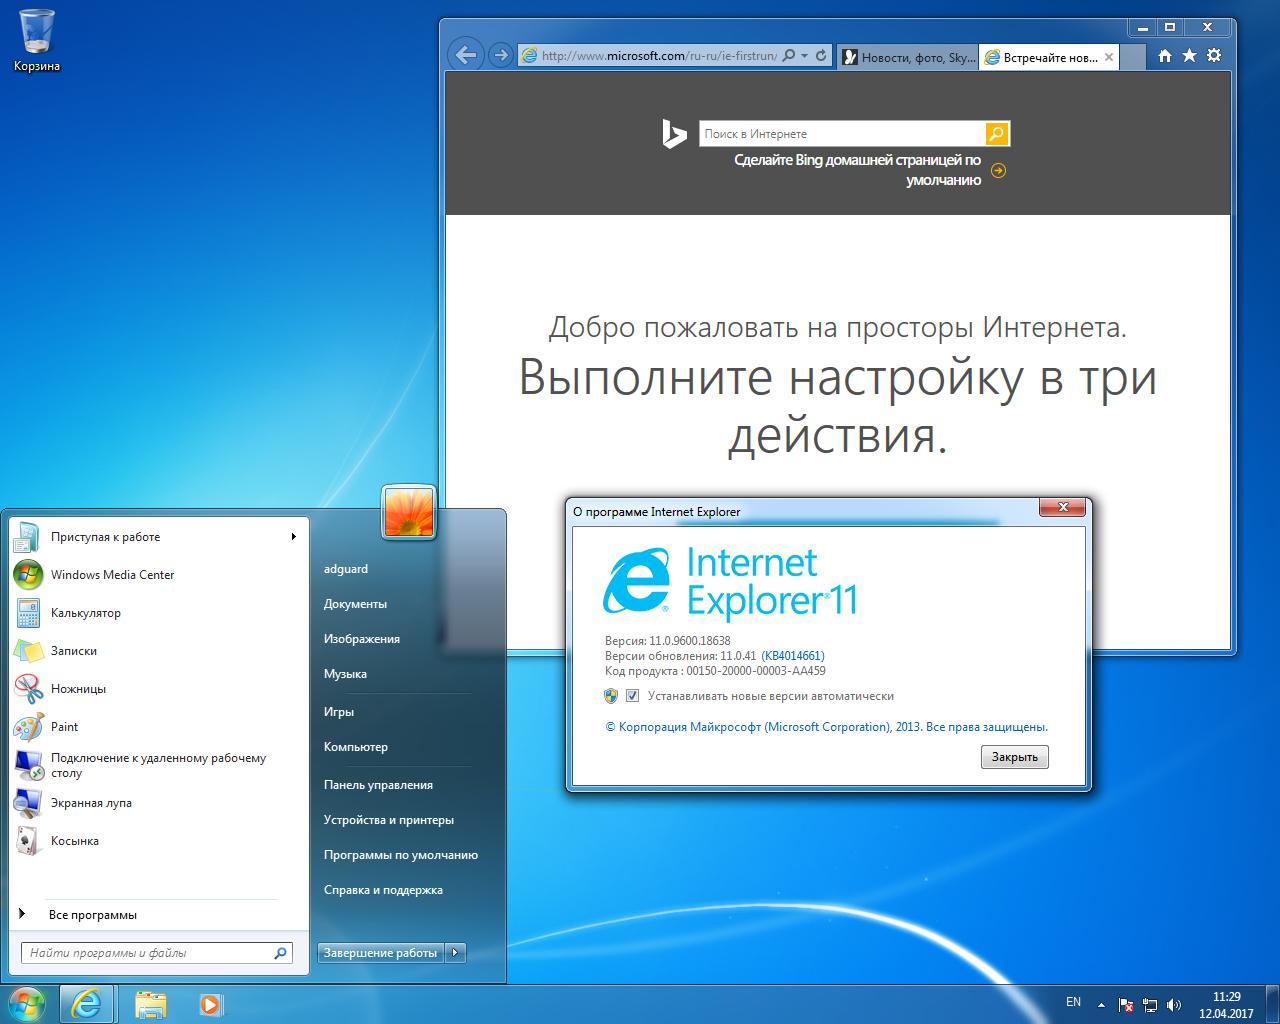Viewport: 1280px width, 1024px height.
Task: Open the address bar autocomplete dropdown arrow
Action: click(805, 56)
